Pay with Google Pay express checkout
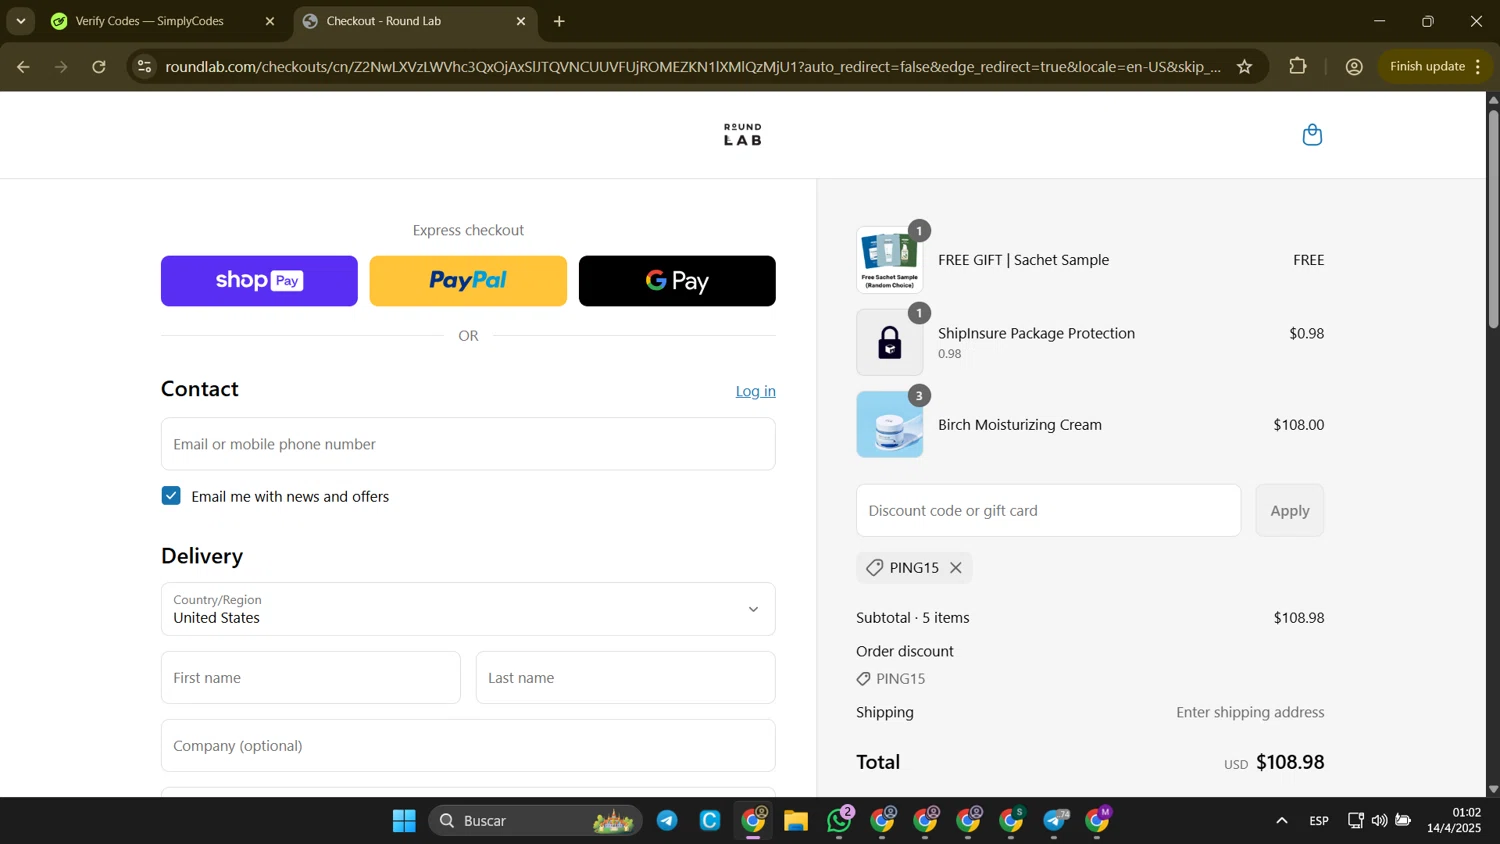The height and width of the screenshot is (844, 1500). click(677, 281)
